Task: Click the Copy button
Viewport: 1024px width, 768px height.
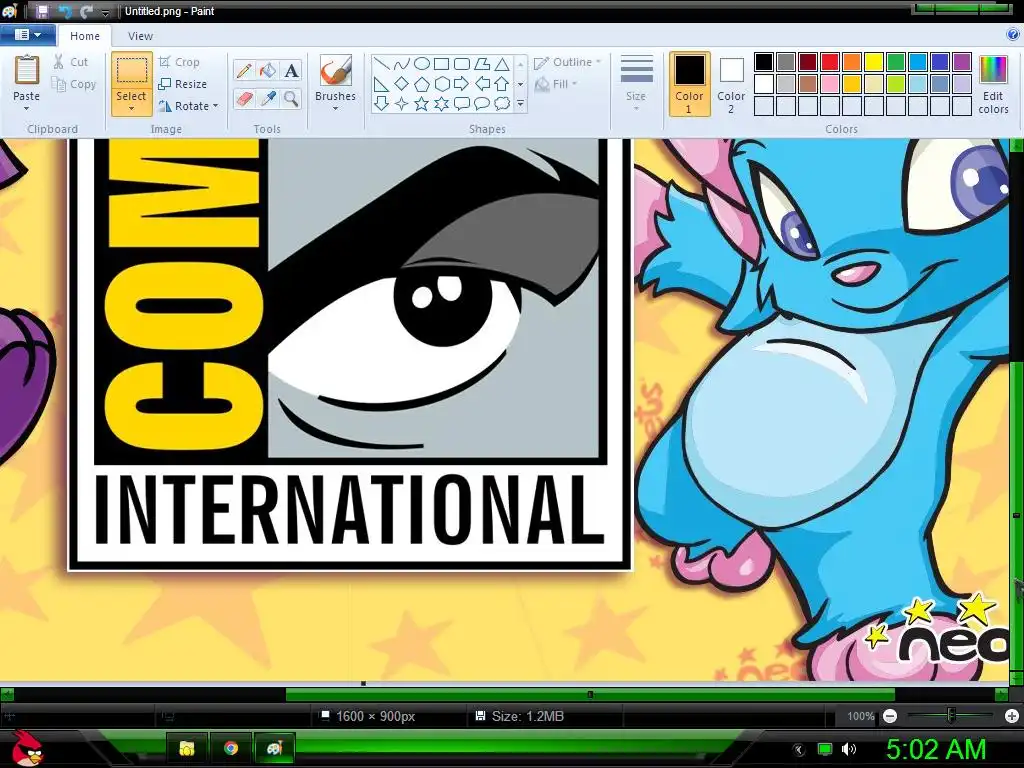Action: point(74,84)
